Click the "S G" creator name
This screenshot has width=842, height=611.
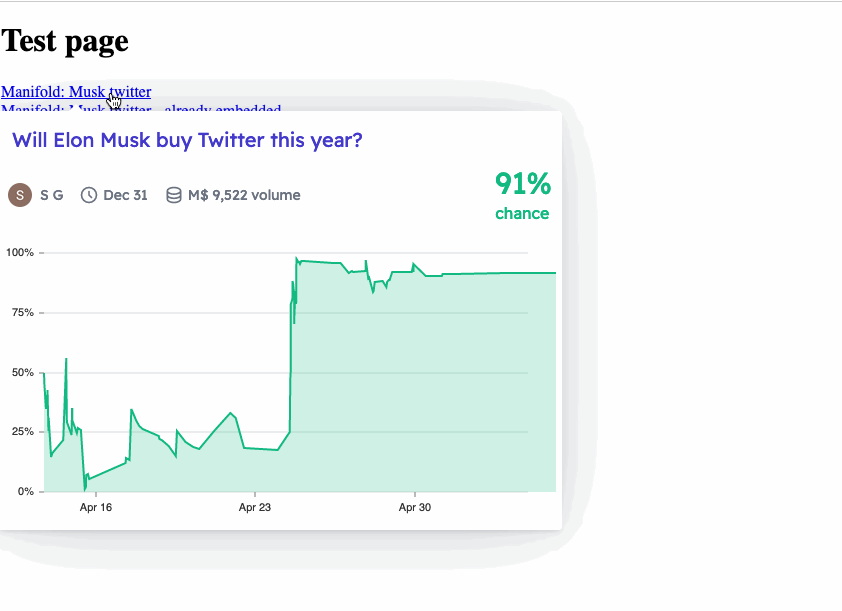click(52, 195)
